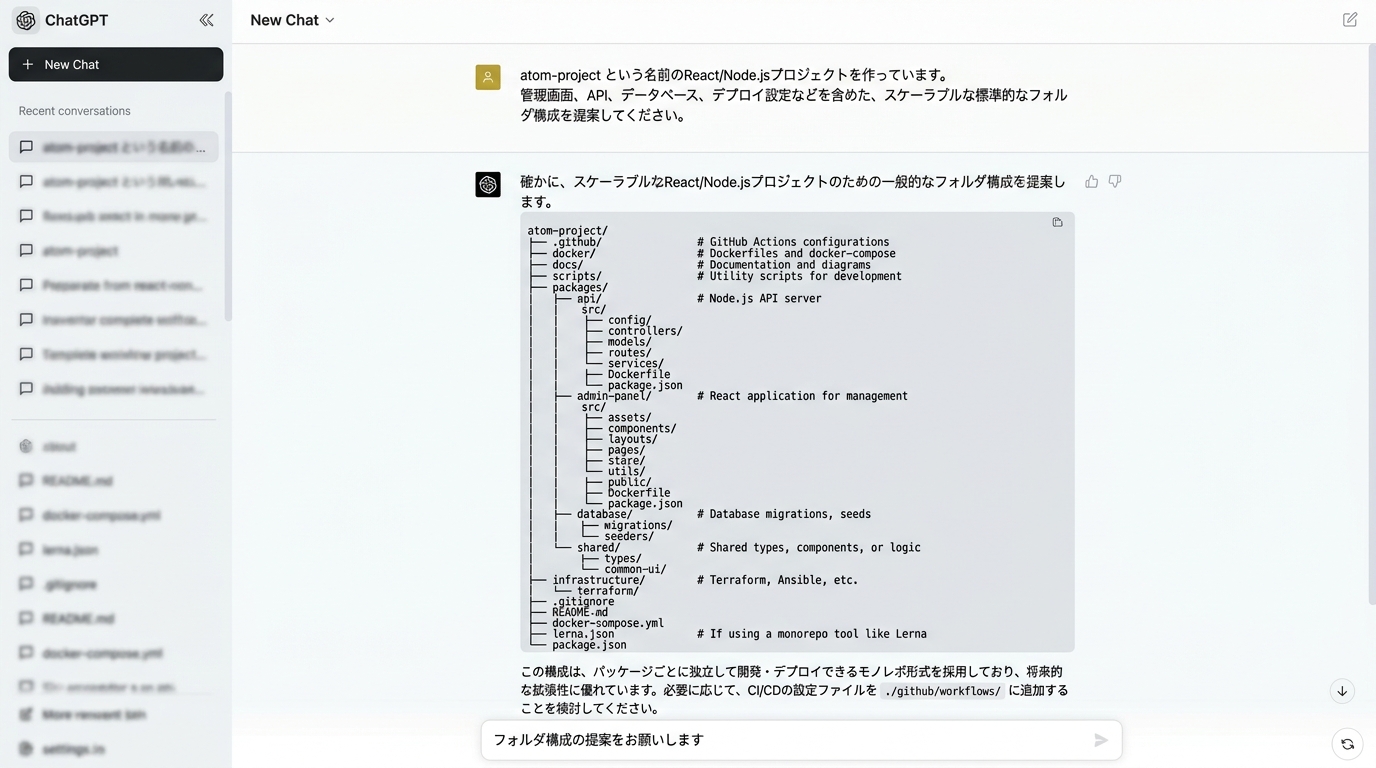Open the New Chat model dropdown
Image resolution: width=1376 pixels, height=768 pixels.
pos(292,20)
